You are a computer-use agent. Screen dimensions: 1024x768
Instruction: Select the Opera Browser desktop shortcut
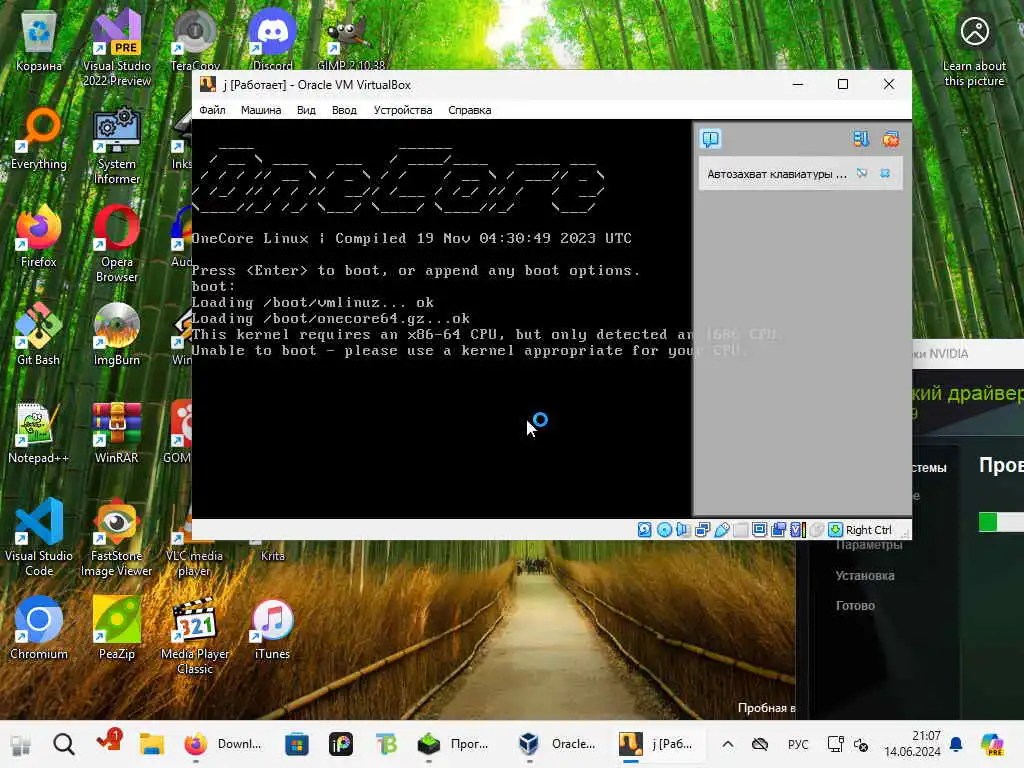coord(116,244)
